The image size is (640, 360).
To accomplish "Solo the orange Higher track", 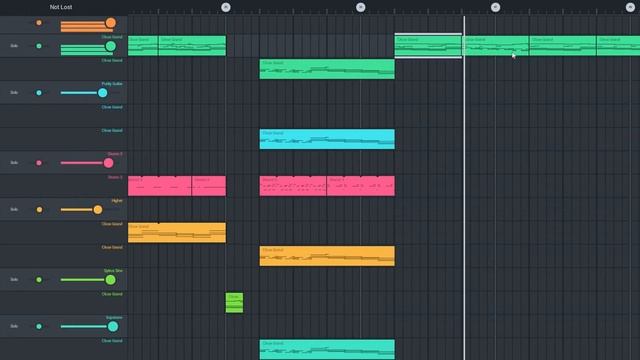I will 14,209.
